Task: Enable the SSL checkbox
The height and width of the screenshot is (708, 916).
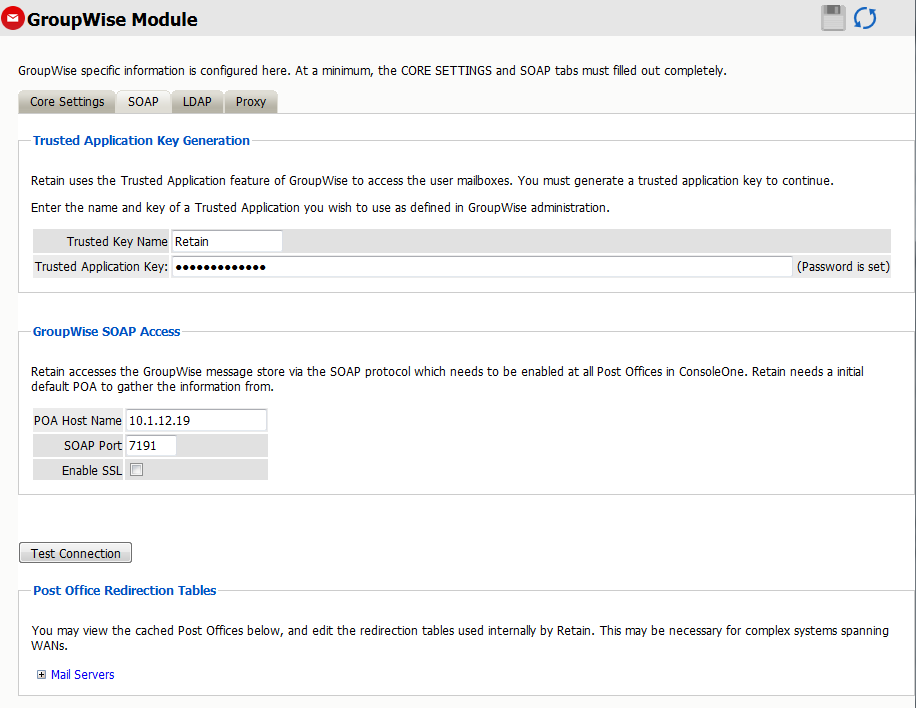Action: pos(137,470)
